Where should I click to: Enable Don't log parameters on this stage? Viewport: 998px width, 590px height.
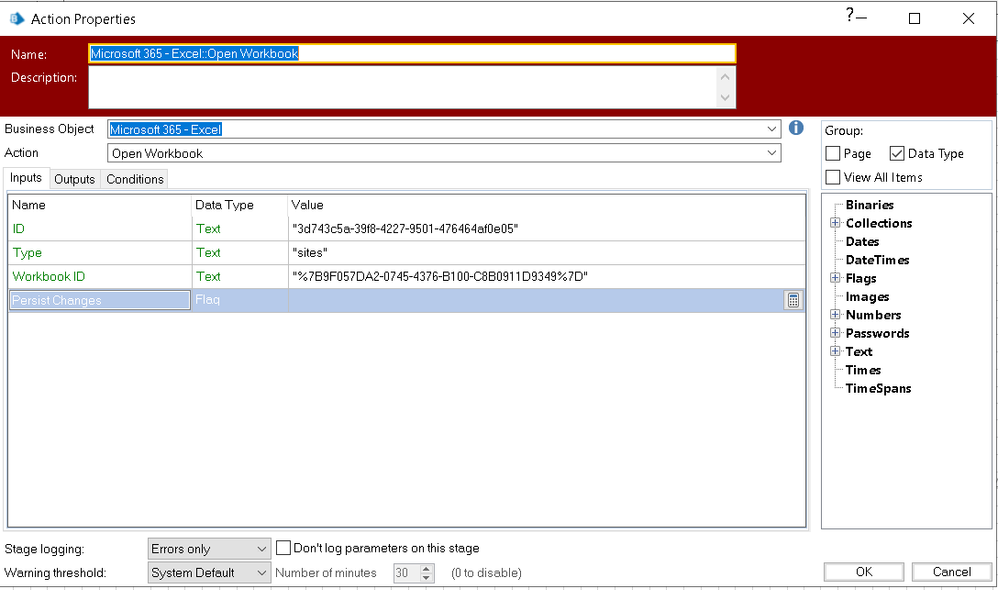coord(283,548)
